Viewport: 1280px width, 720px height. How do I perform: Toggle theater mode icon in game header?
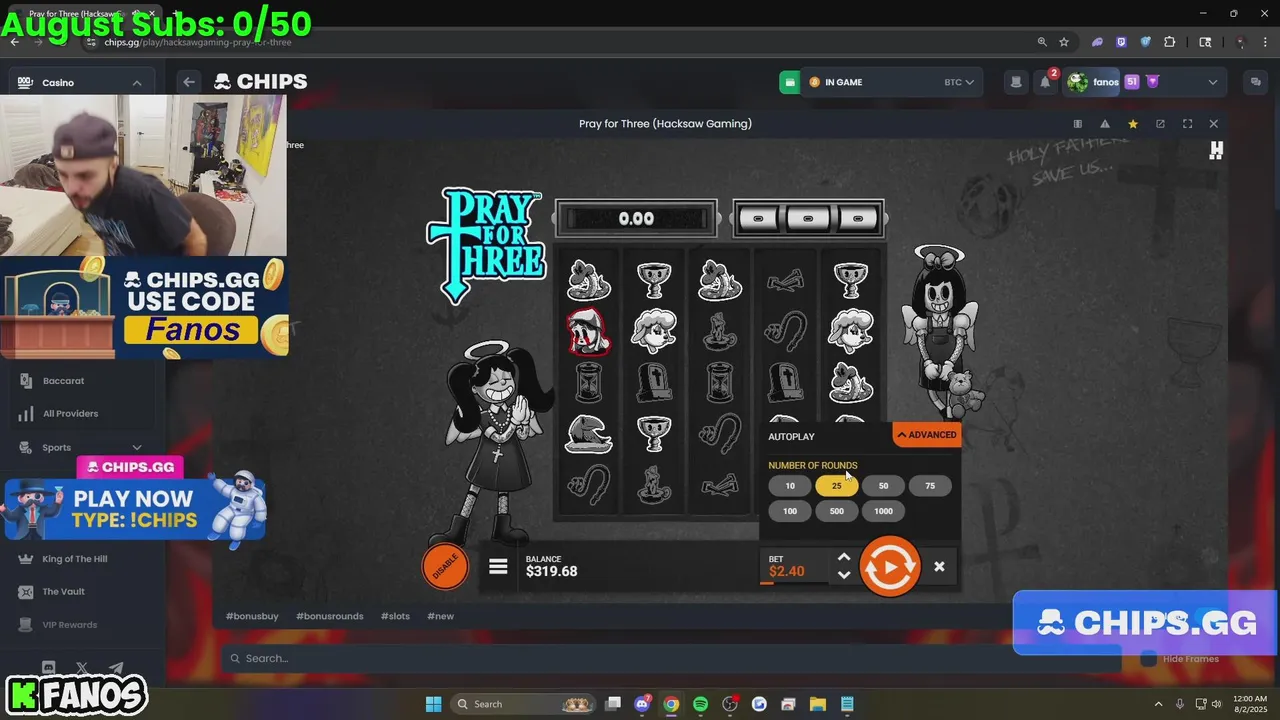tap(1077, 124)
